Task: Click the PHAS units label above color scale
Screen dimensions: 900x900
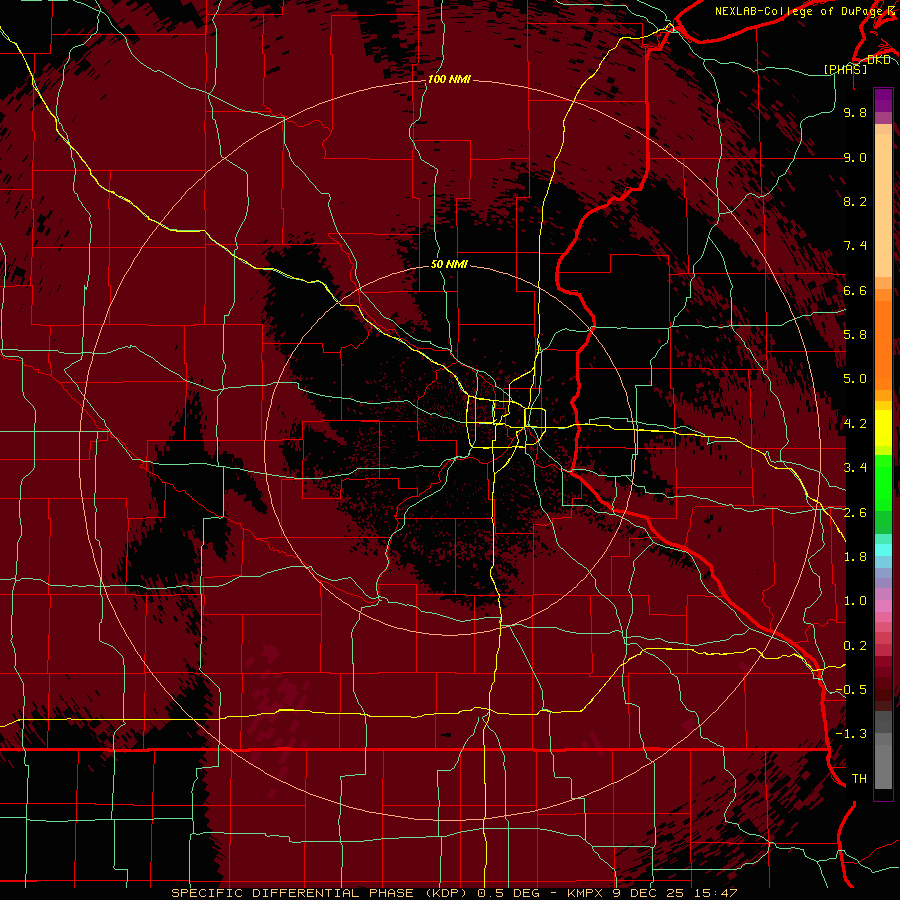Action: pyautogui.click(x=845, y=69)
